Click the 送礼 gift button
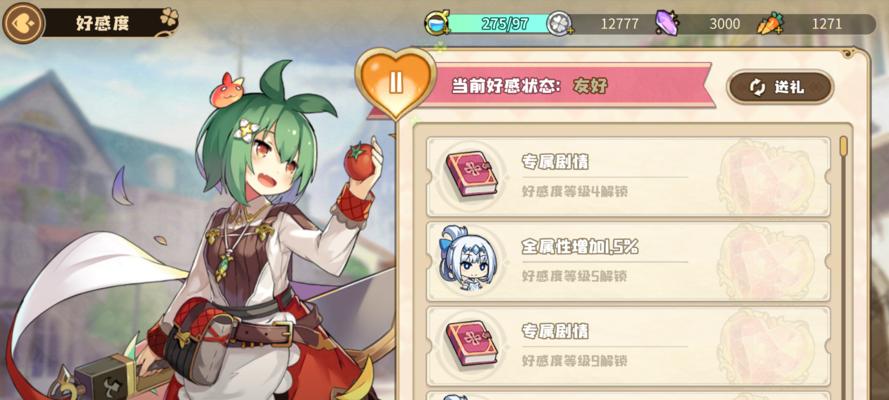The width and height of the screenshot is (889, 400). coord(780,87)
